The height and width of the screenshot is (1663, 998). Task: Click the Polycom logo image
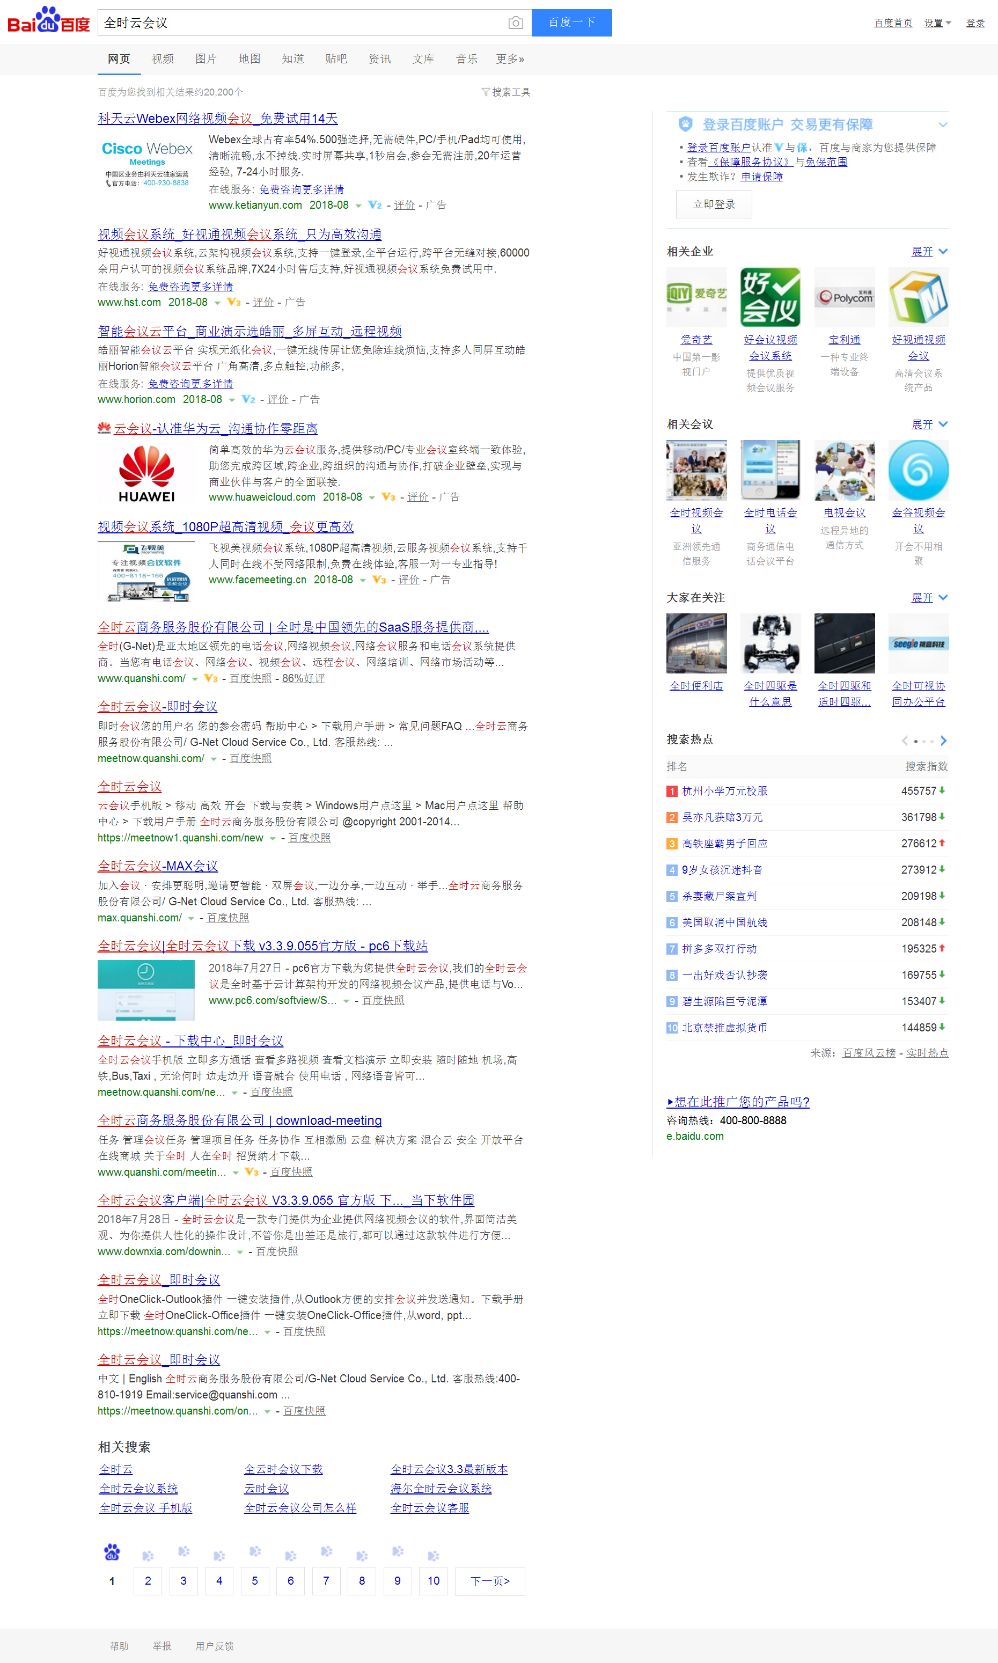tap(845, 296)
